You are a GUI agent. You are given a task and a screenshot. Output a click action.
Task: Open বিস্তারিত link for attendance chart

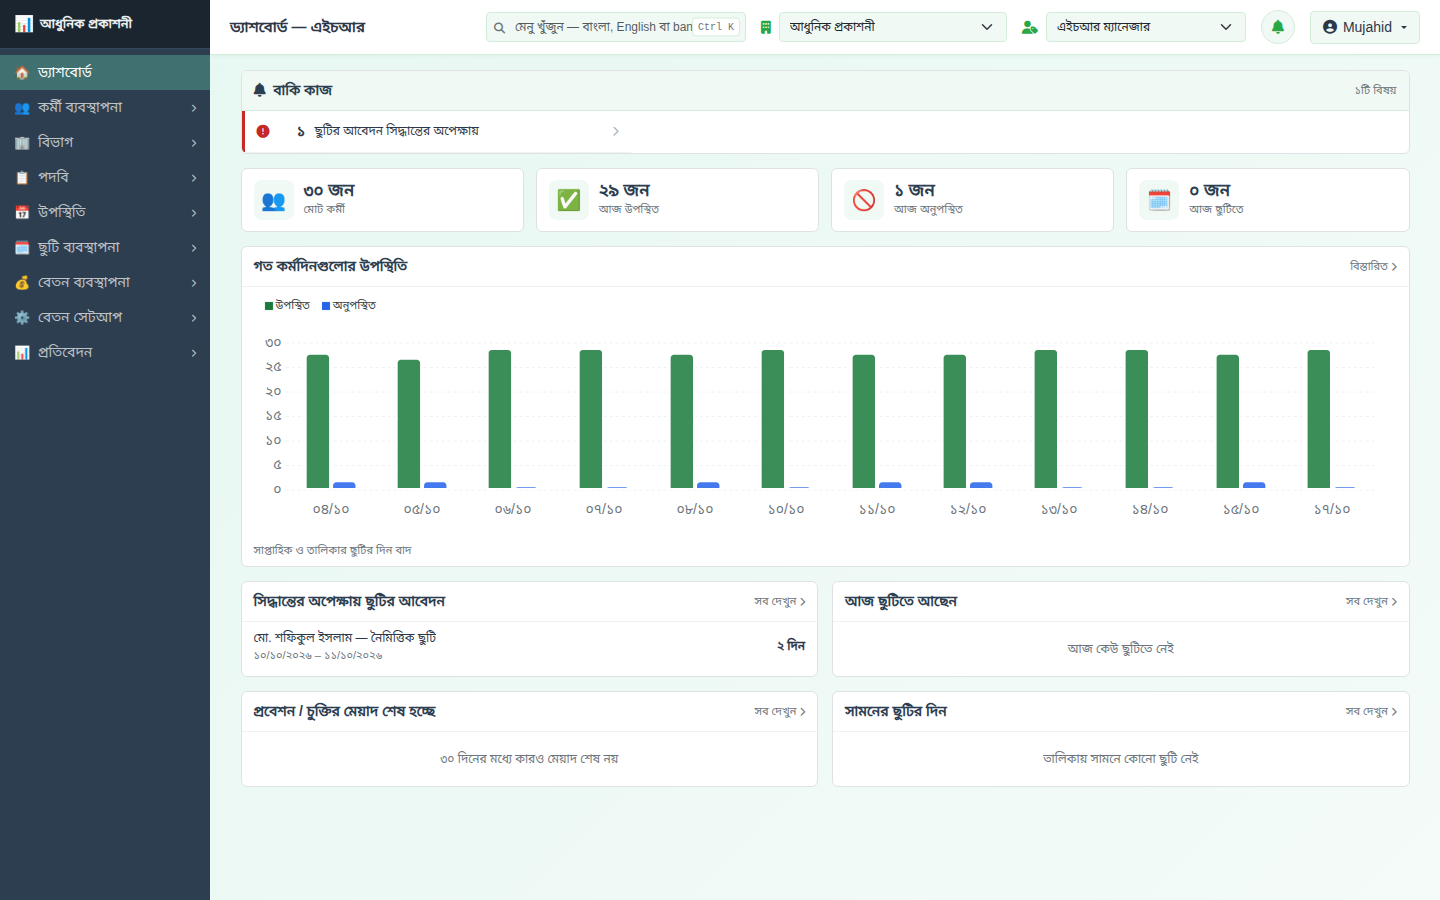point(1373,266)
